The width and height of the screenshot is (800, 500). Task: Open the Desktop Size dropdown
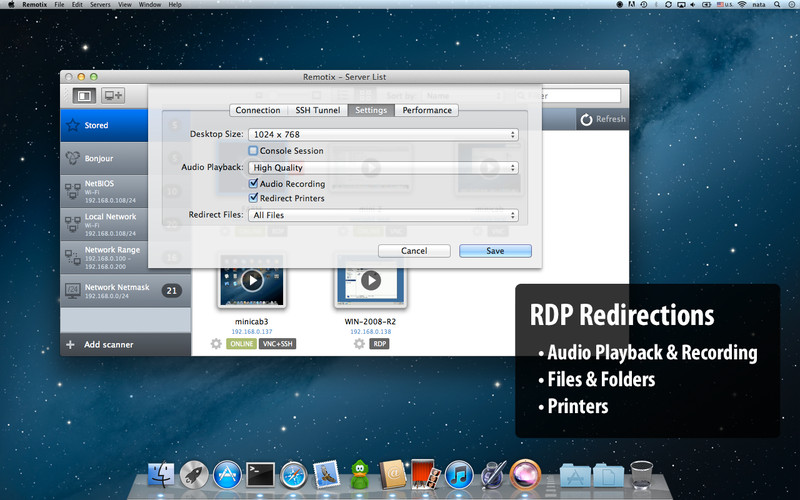[x=383, y=134]
